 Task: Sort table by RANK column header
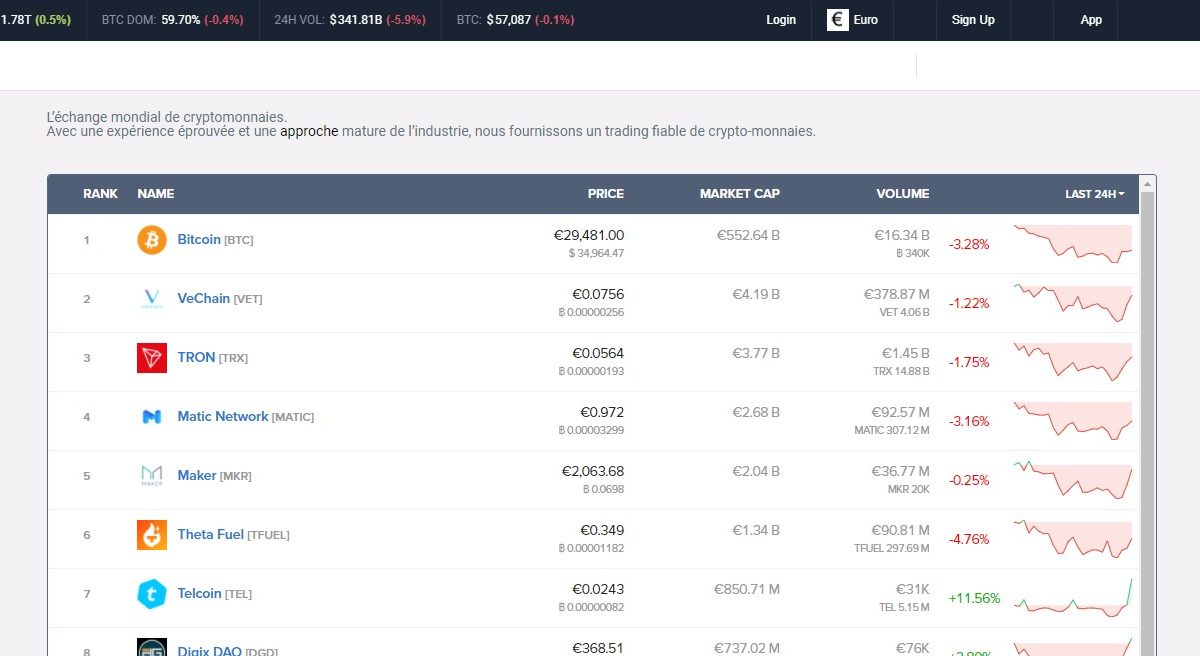click(100, 194)
